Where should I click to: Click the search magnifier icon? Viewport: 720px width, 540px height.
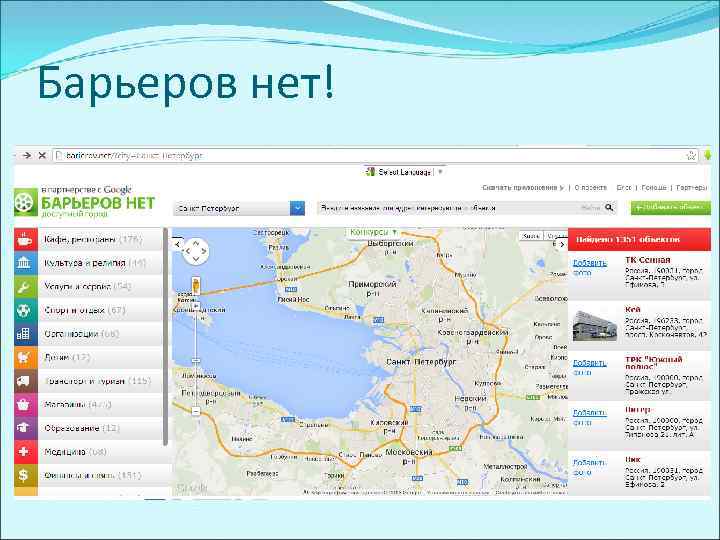pos(609,208)
